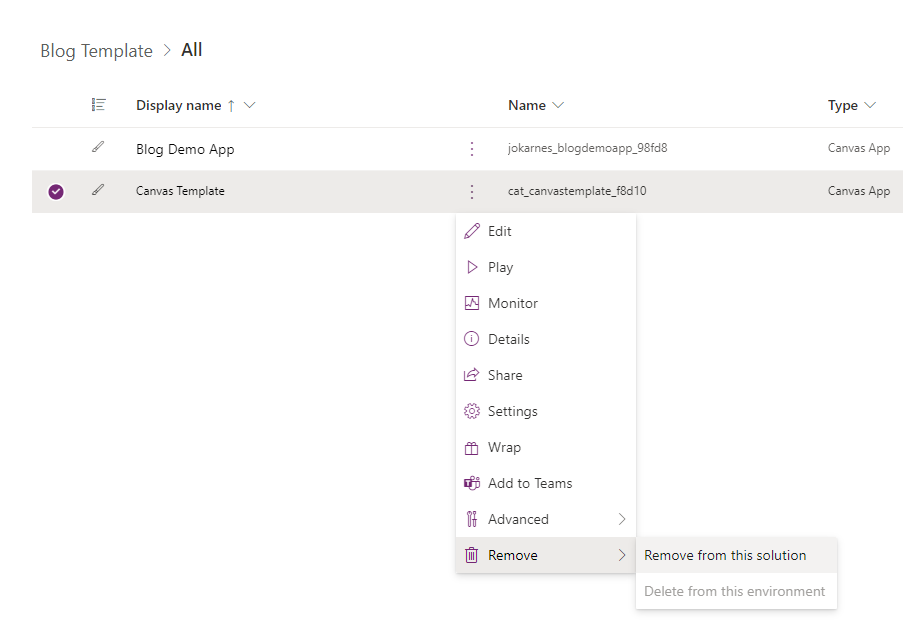Choose Remove from this solution
The width and height of the screenshot is (908, 630).
click(725, 555)
